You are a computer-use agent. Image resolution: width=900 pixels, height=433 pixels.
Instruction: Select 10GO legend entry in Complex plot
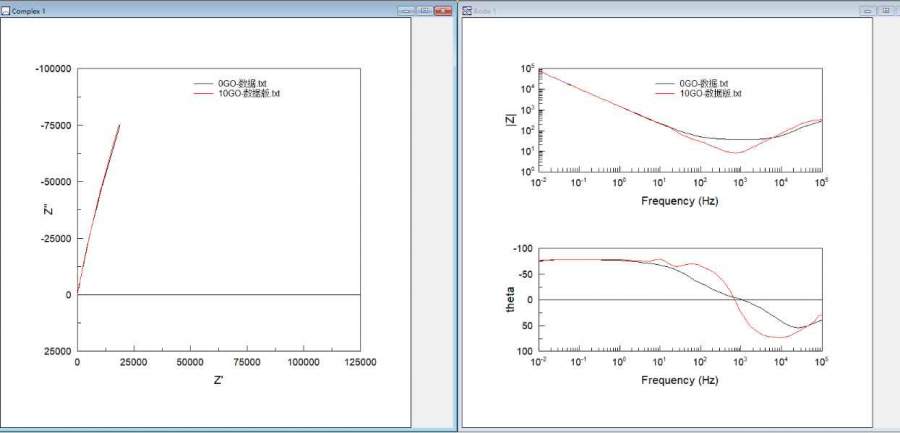click(250, 93)
